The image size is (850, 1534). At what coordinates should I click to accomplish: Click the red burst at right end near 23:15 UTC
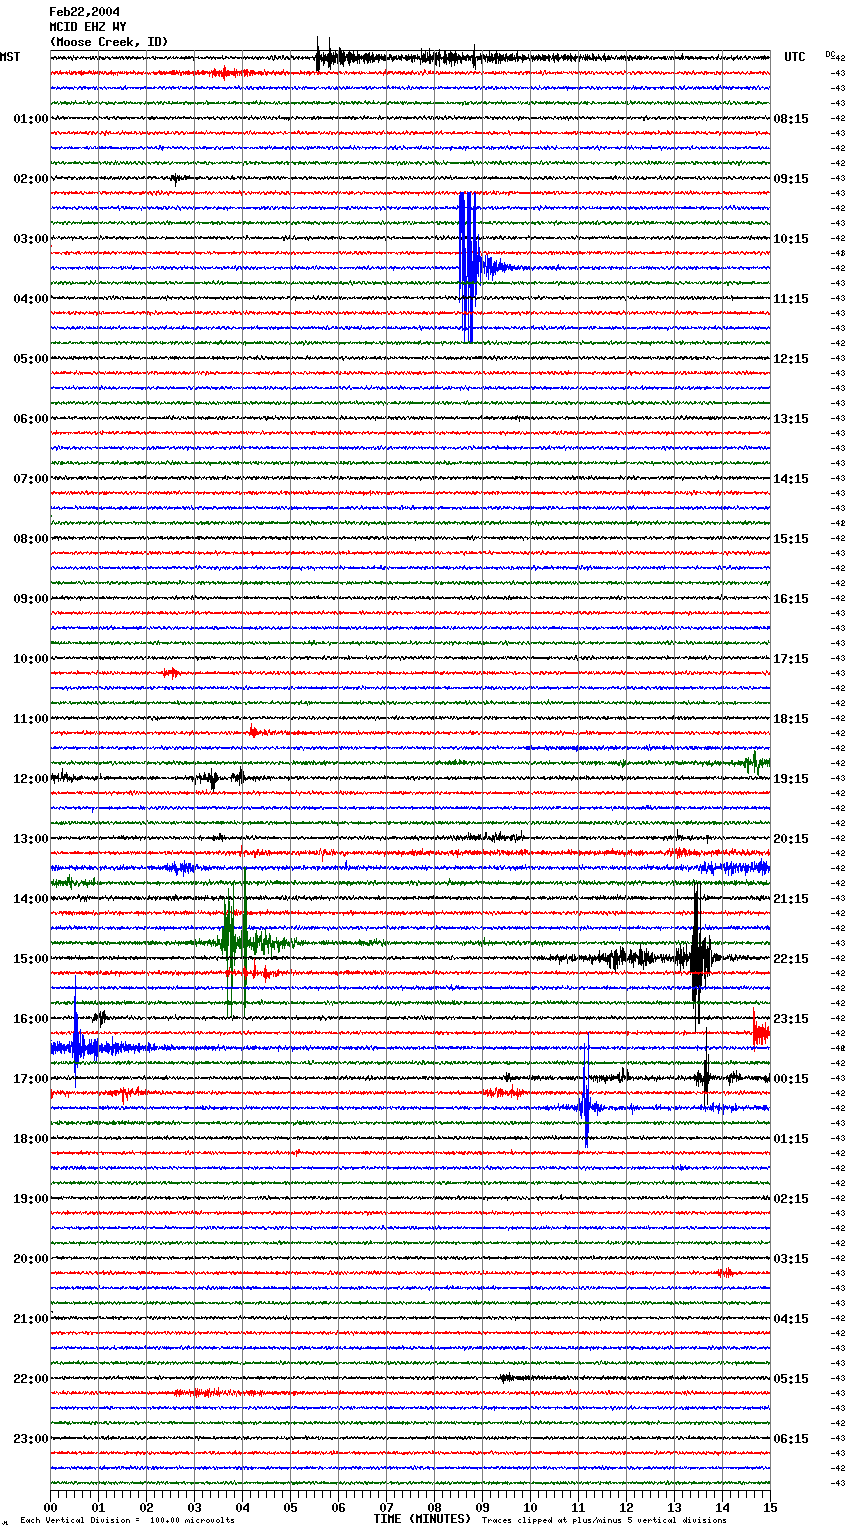(761, 1031)
